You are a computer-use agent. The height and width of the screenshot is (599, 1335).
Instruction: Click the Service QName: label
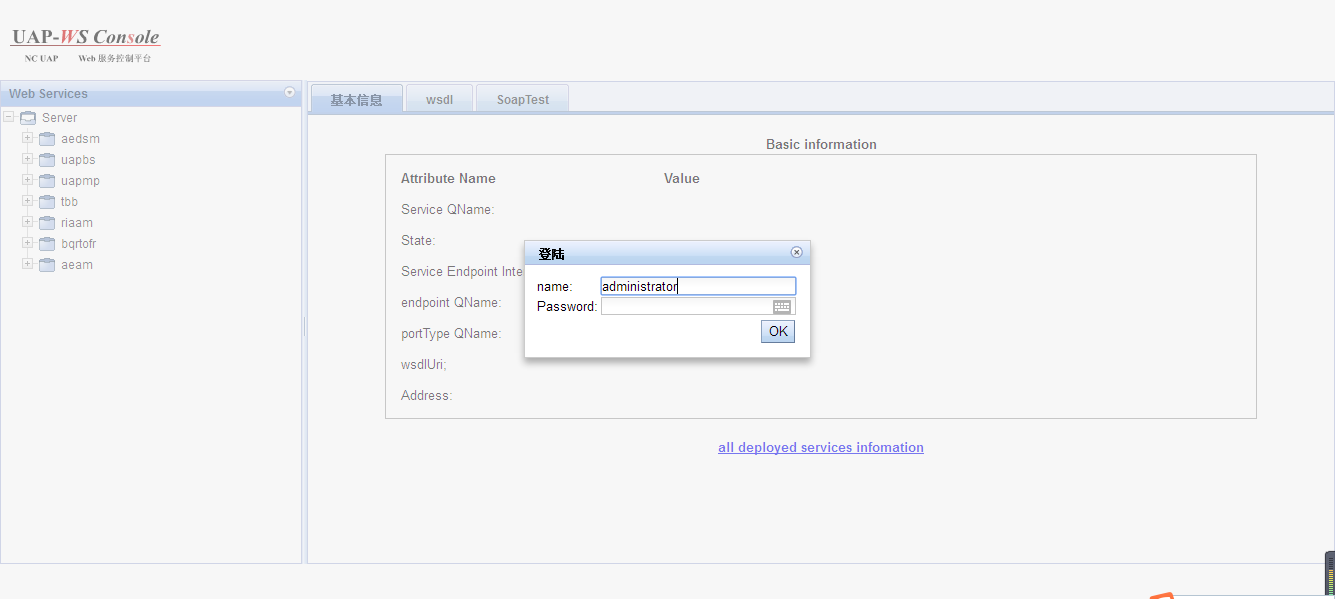tap(448, 209)
